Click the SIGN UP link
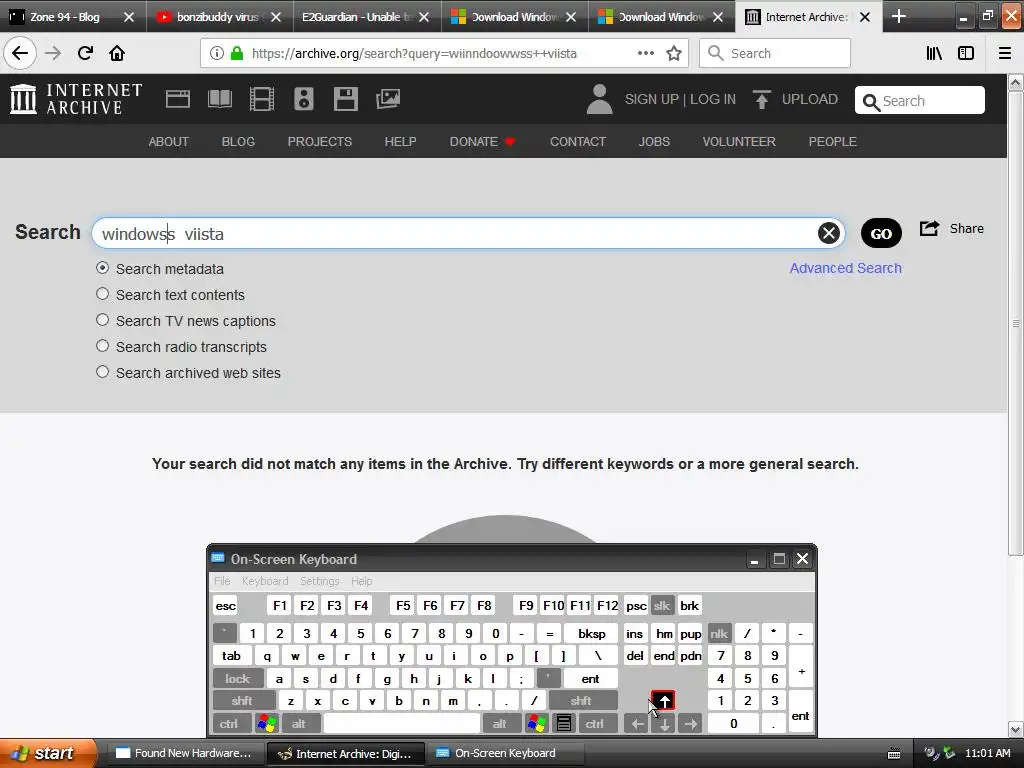The width and height of the screenshot is (1024, 768). (x=652, y=99)
